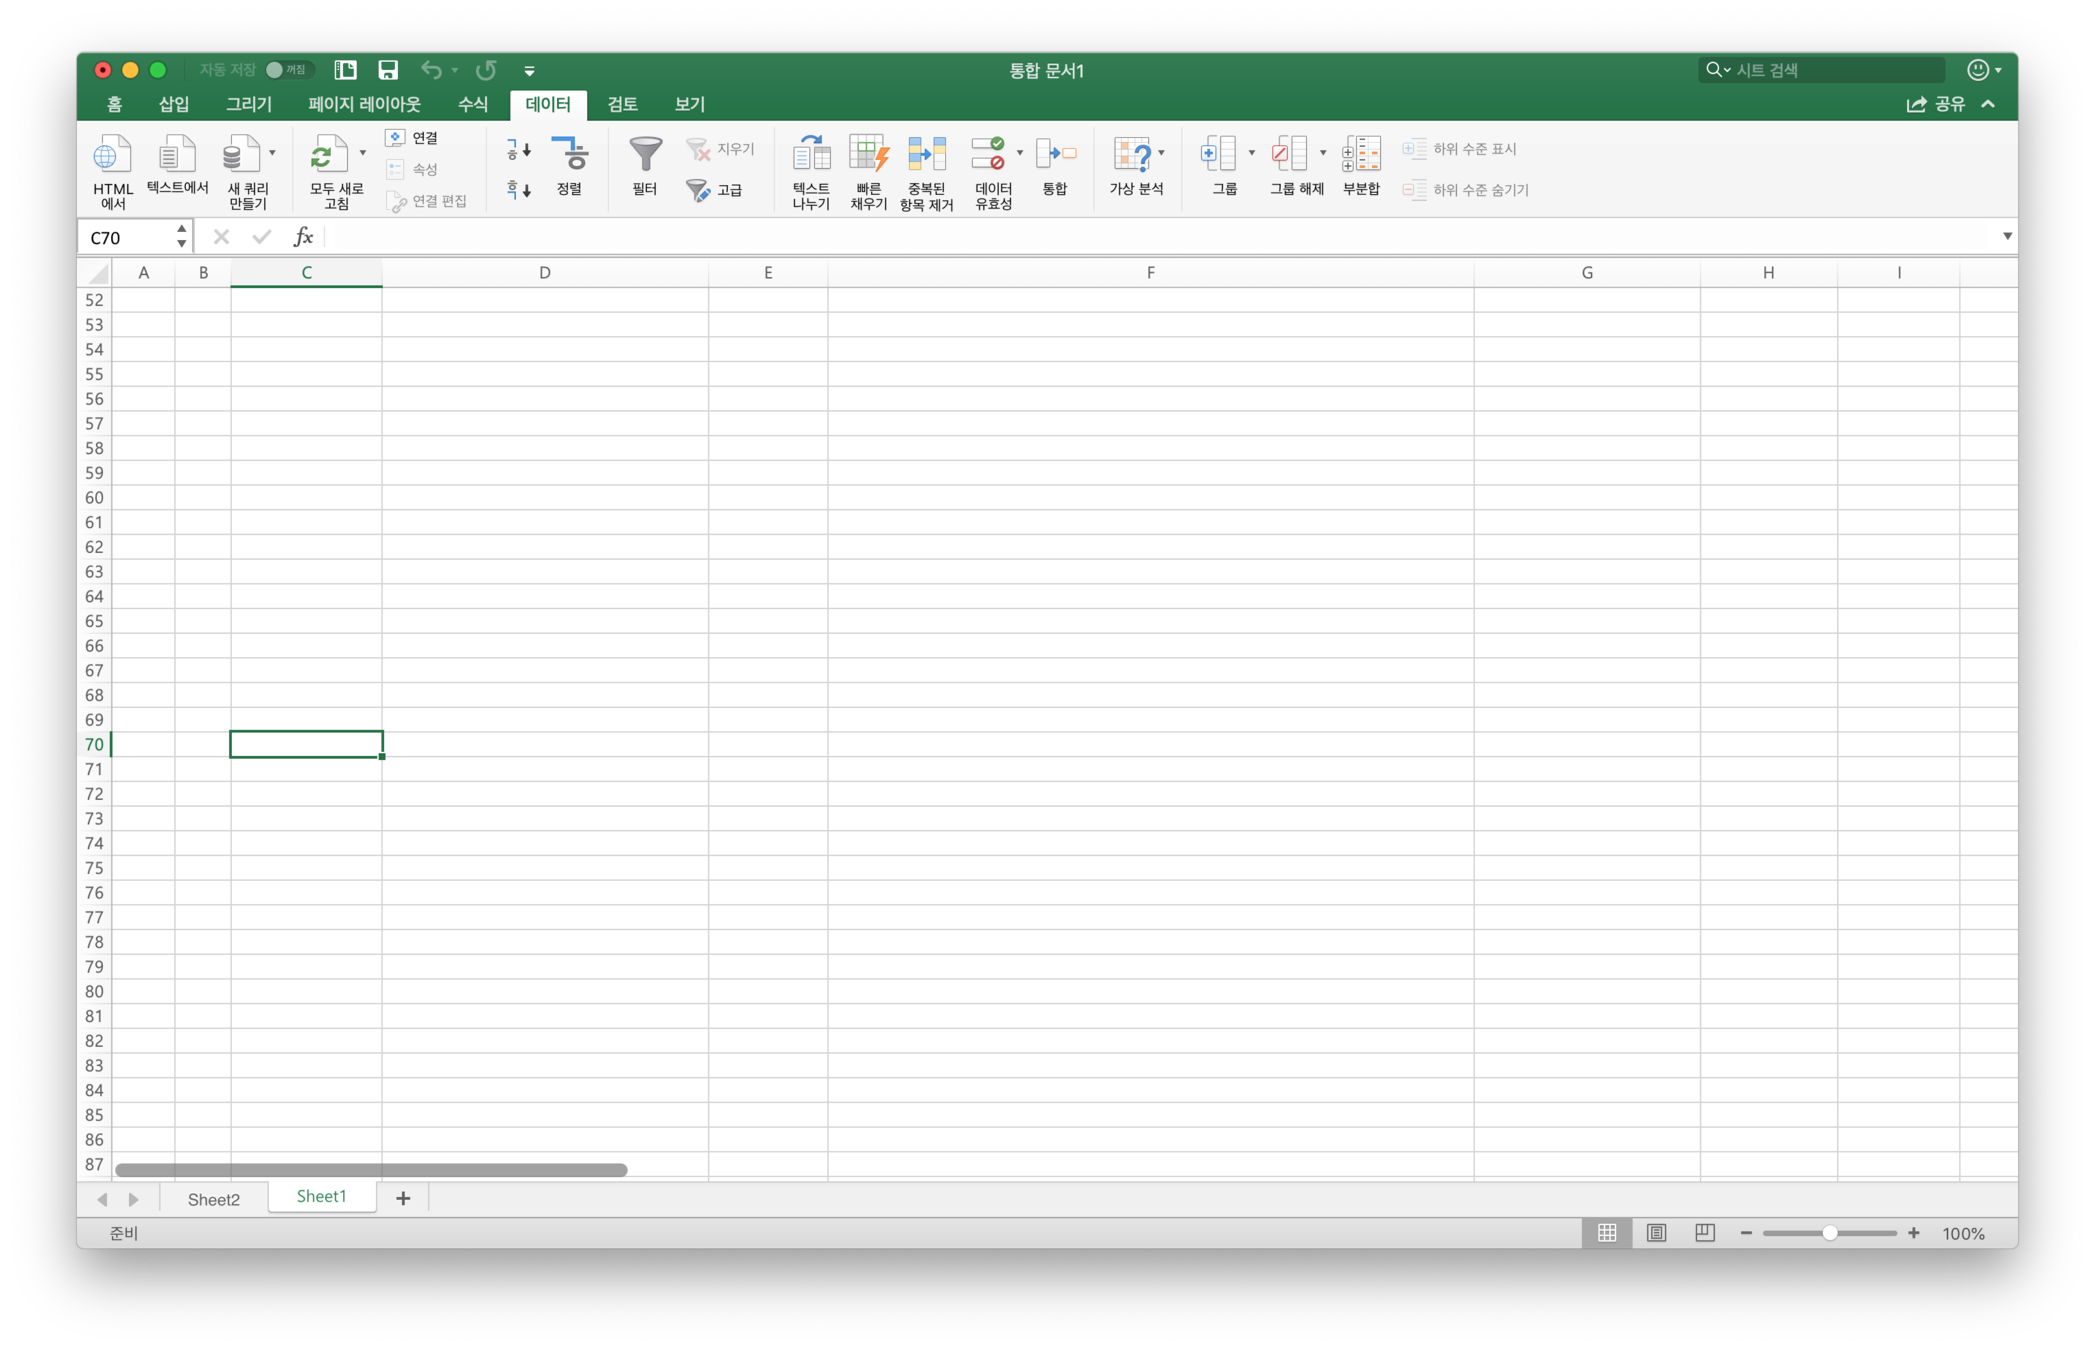Click sort ascending icon
Image resolution: width=2095 pixels, height=1350 pixels.
pyautogui.click(x=518, y=150)
